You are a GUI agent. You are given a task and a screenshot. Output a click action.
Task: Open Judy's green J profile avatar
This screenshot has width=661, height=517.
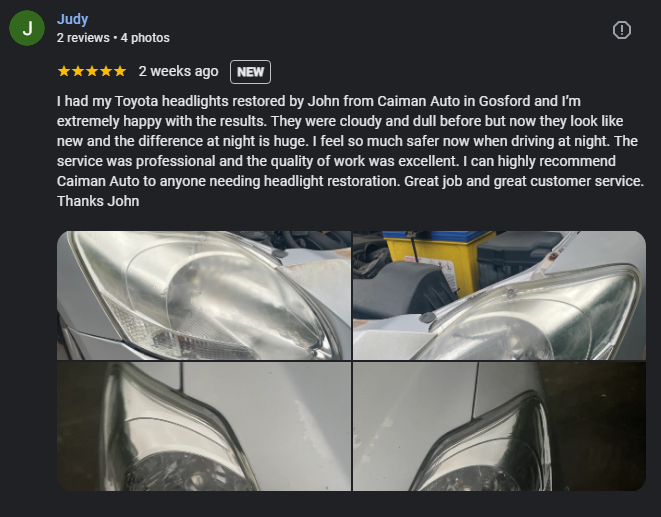27,28
